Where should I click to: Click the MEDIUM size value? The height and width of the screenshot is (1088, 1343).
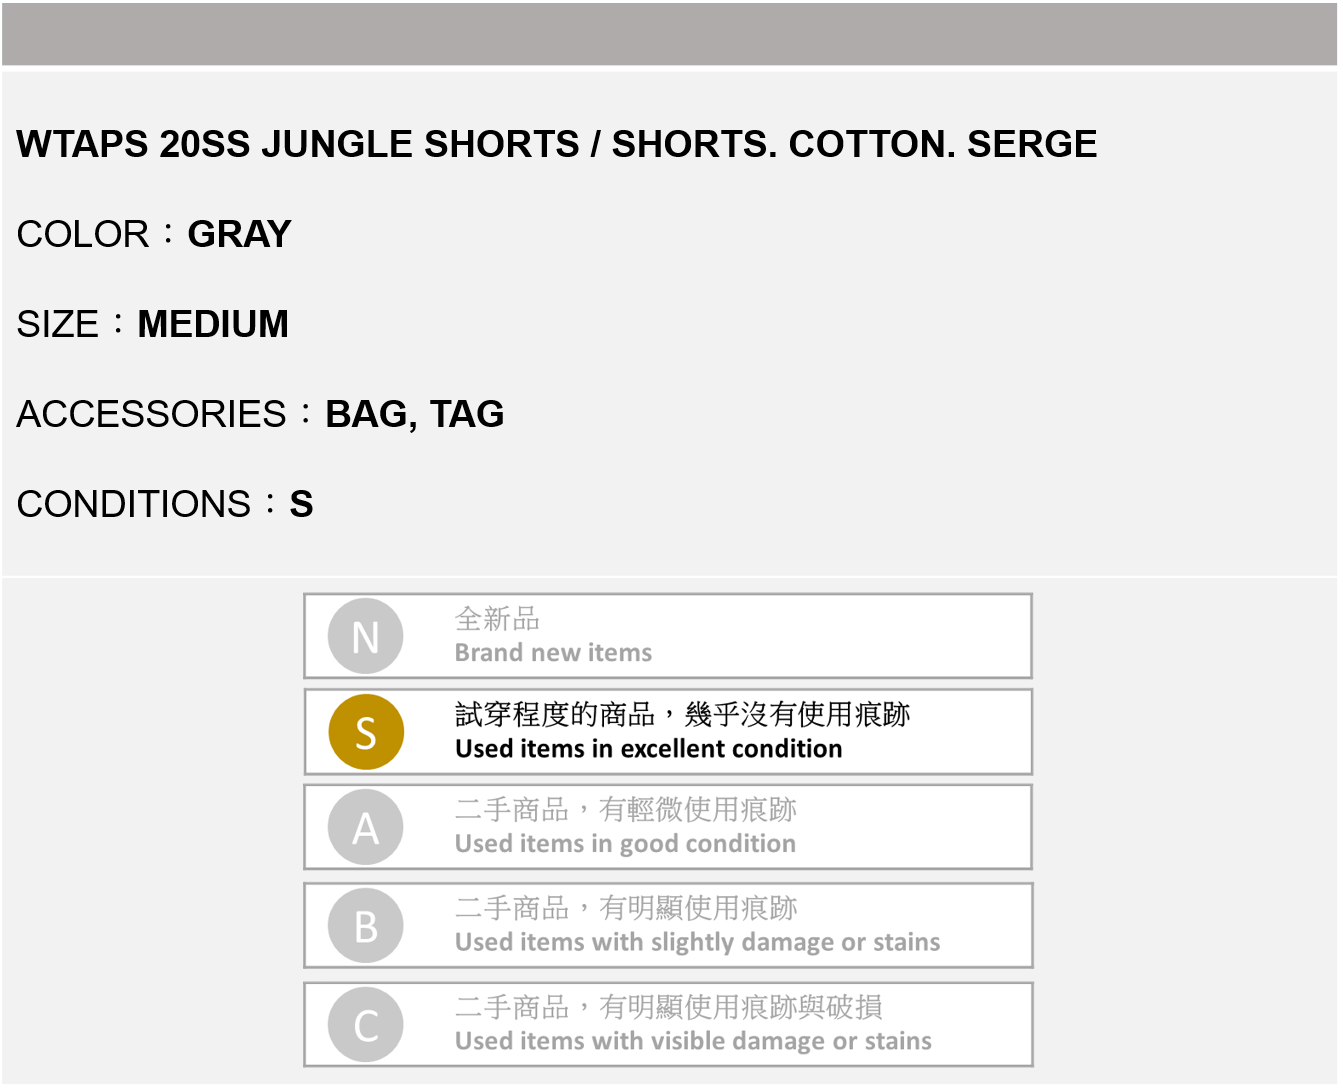click(213, 324)
